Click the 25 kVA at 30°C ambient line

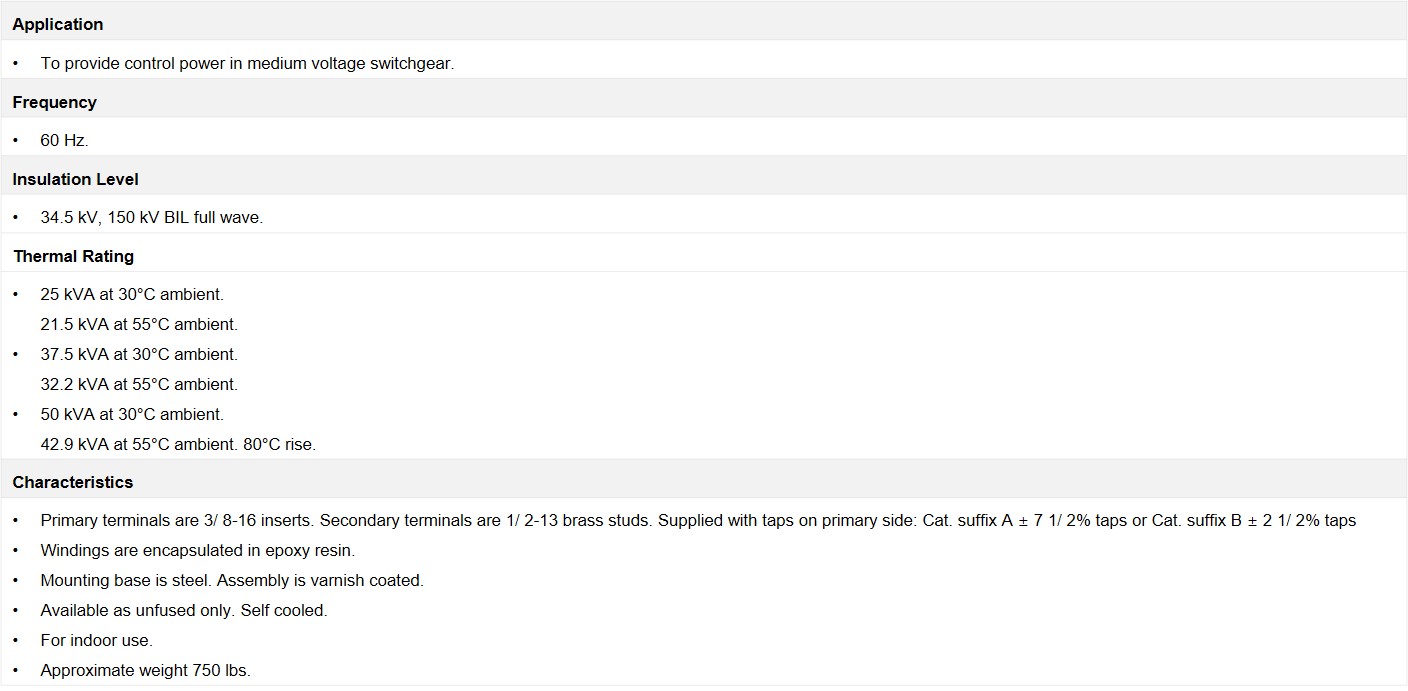[x=132, y=294]
